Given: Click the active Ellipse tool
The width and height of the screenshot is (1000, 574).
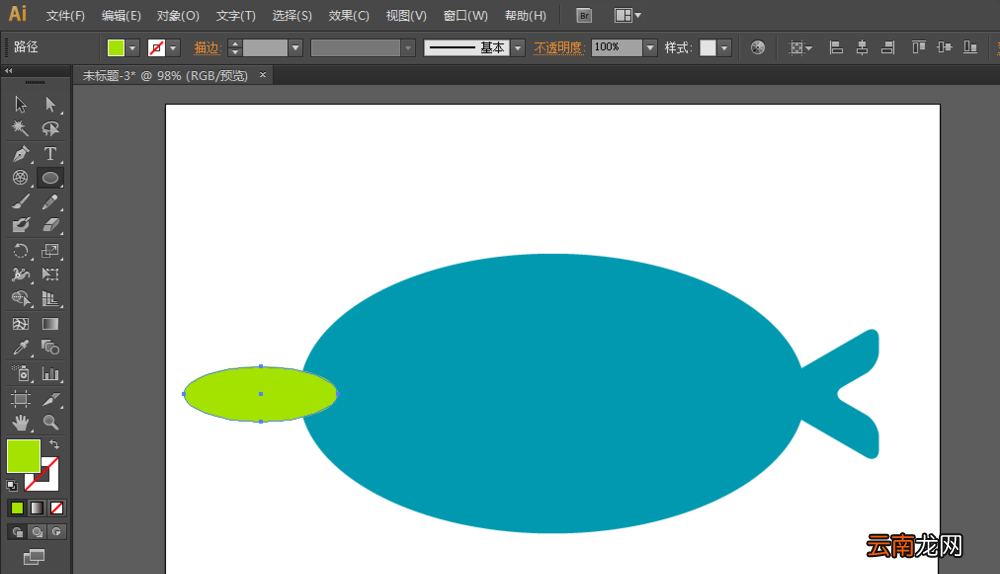Looking at the screenshot, I should [50, 178].
